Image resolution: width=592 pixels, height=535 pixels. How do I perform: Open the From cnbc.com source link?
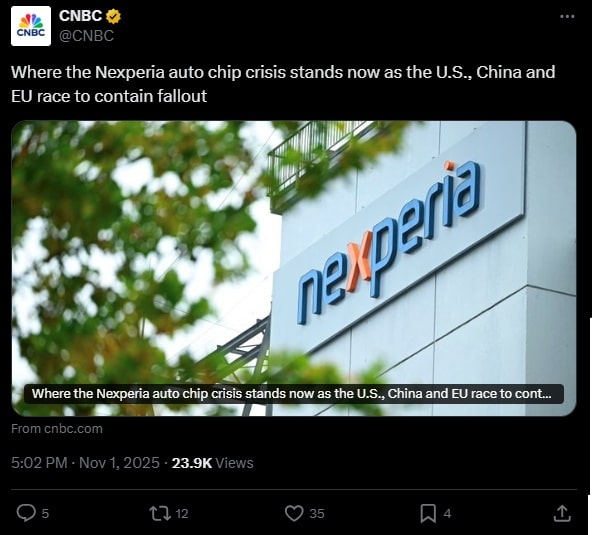(x=57, y=429)
